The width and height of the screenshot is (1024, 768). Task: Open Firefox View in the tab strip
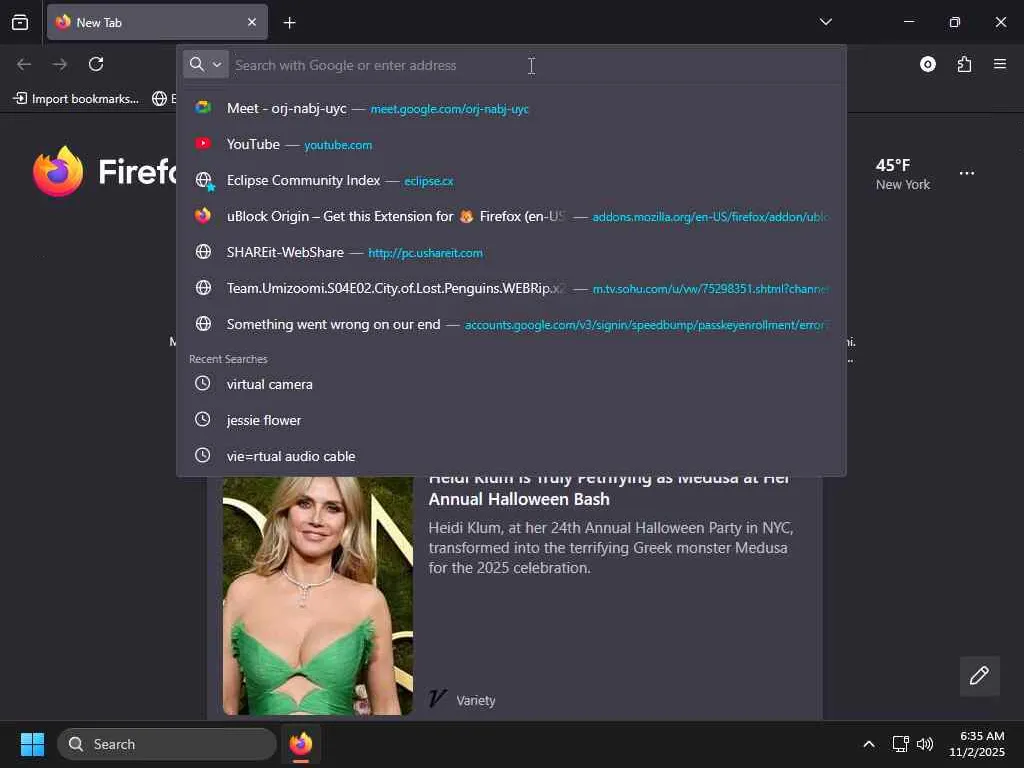[x=20, y=22]
